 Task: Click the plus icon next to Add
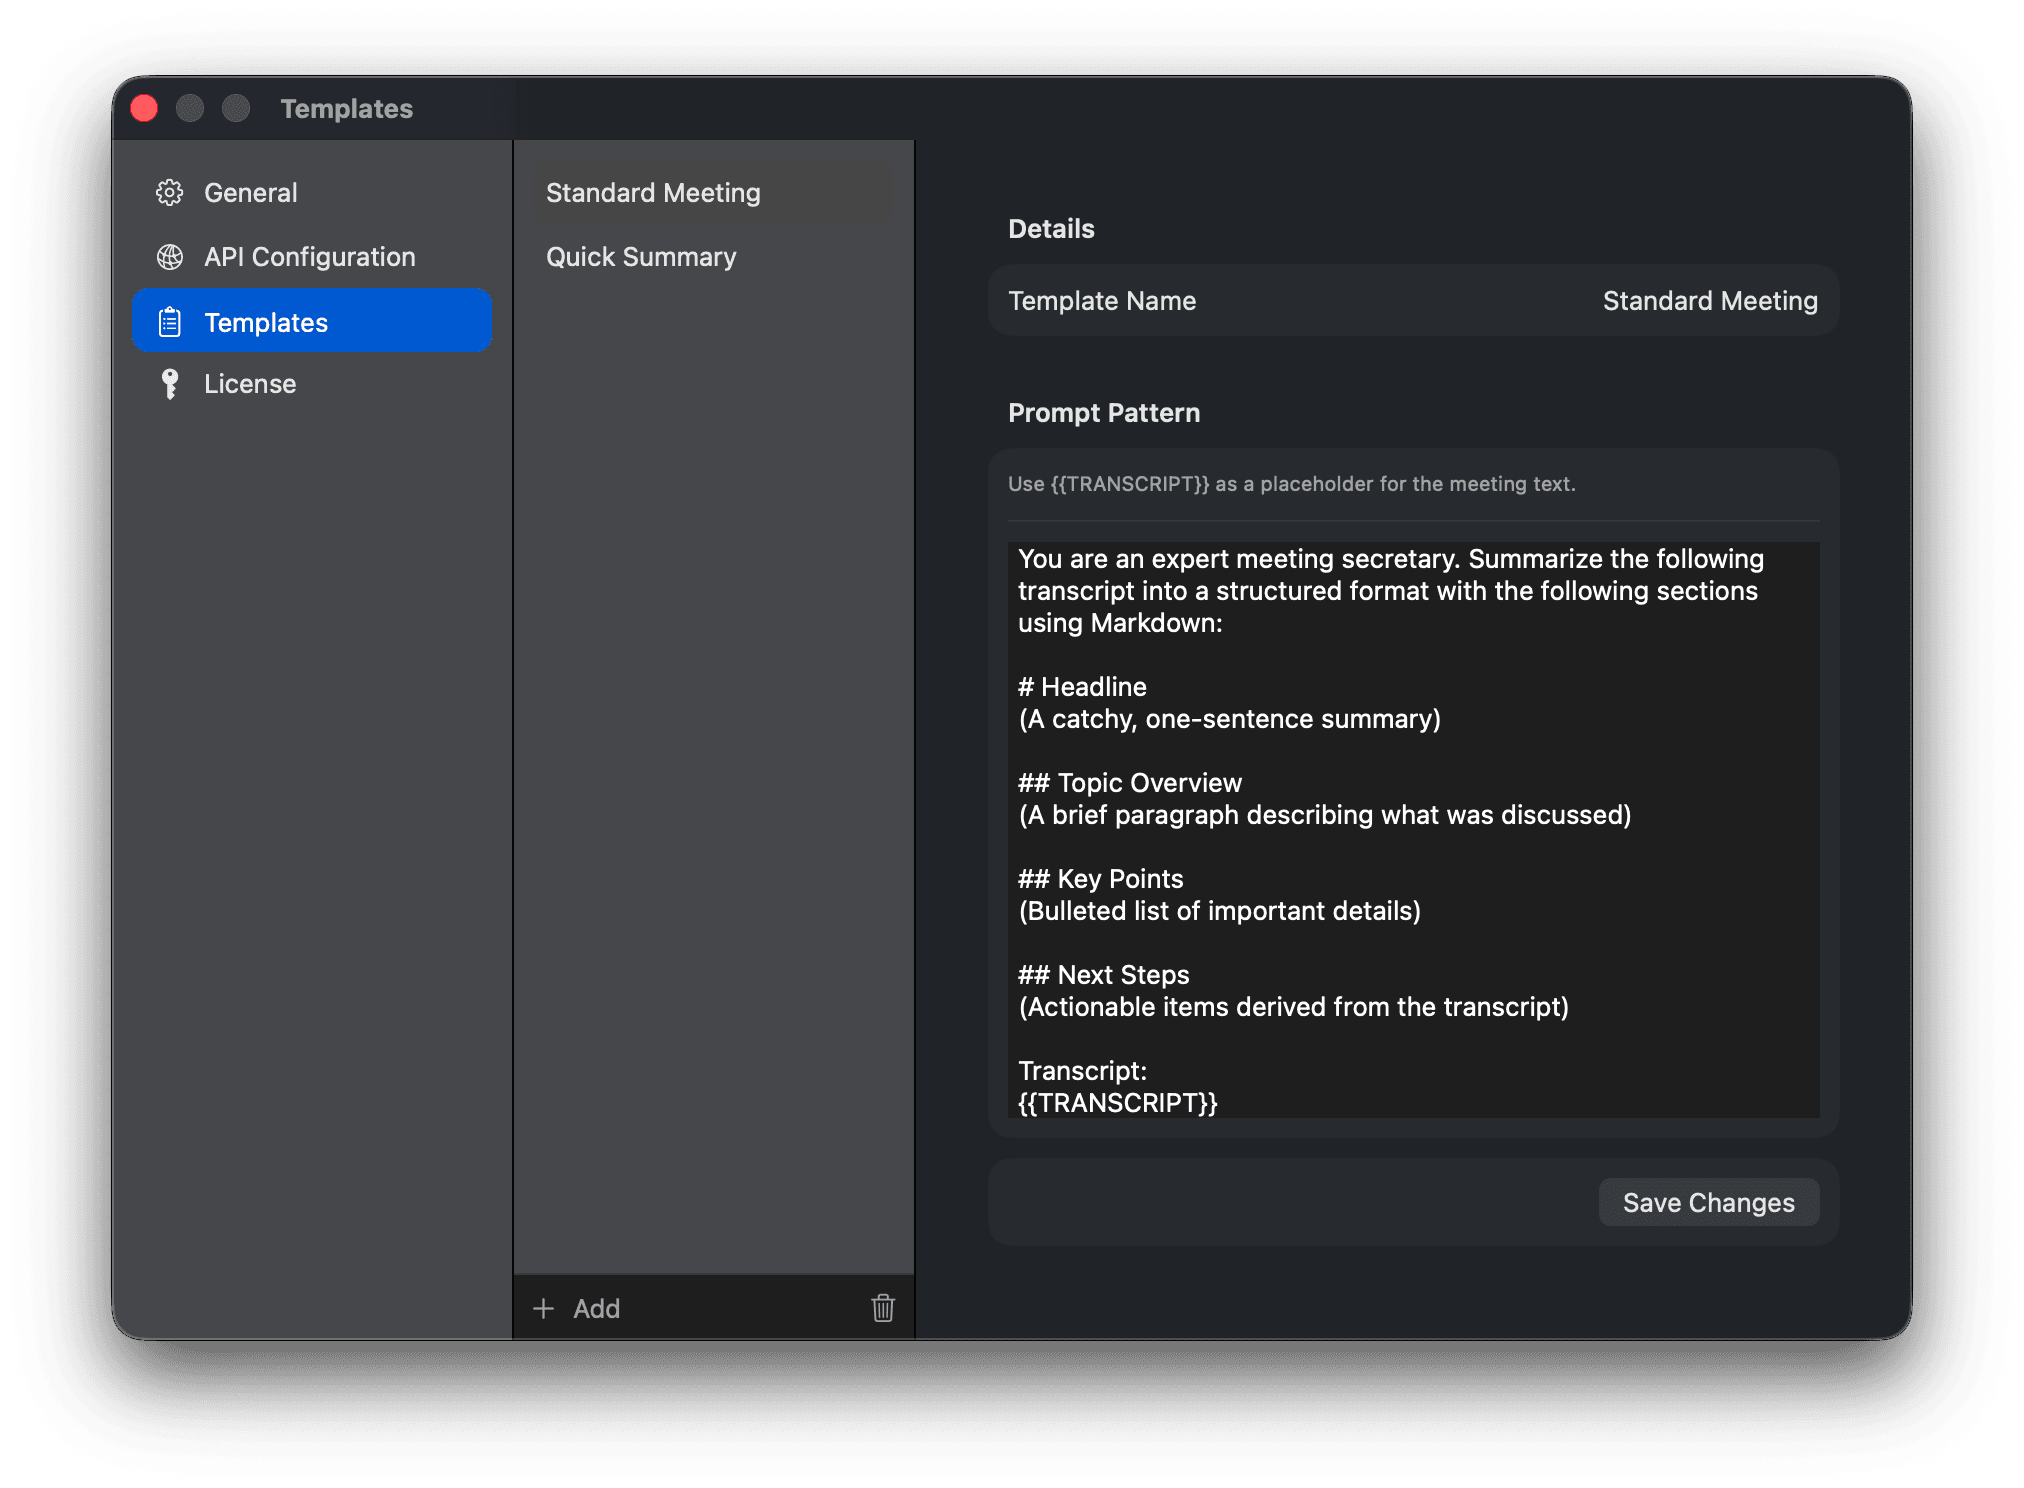click(x=543, y=1308)
